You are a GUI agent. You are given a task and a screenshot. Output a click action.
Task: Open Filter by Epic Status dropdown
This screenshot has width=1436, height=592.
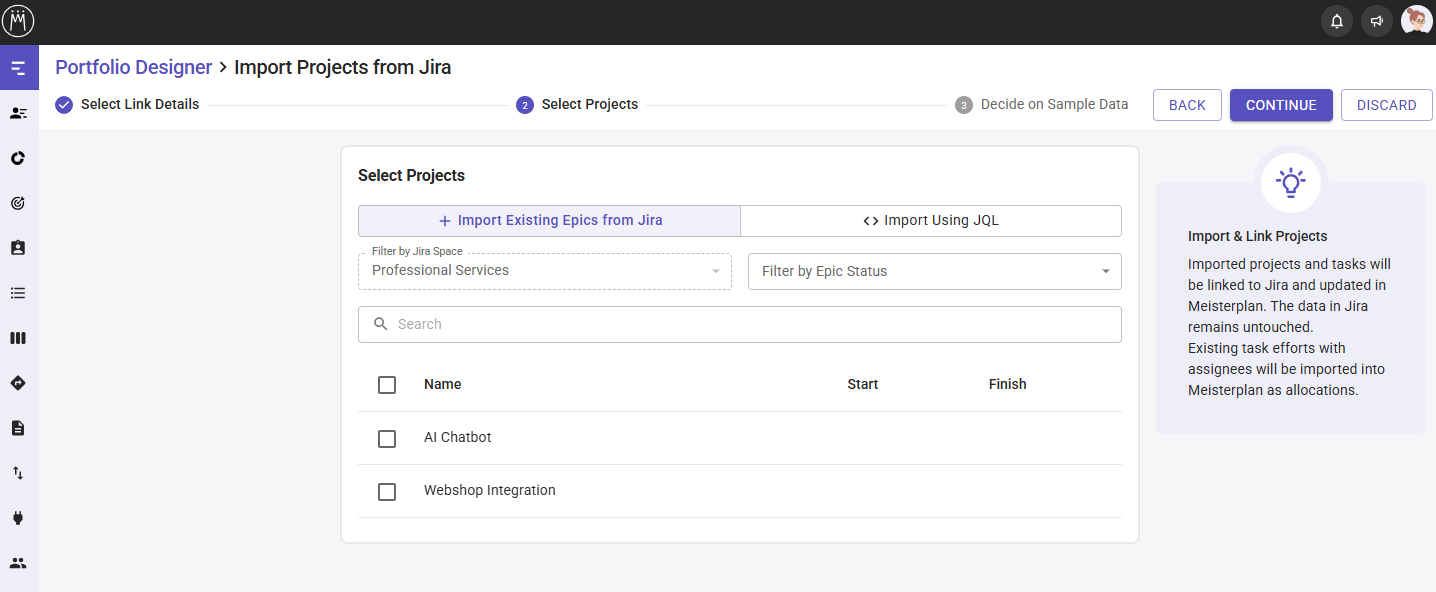click(935, 271)
